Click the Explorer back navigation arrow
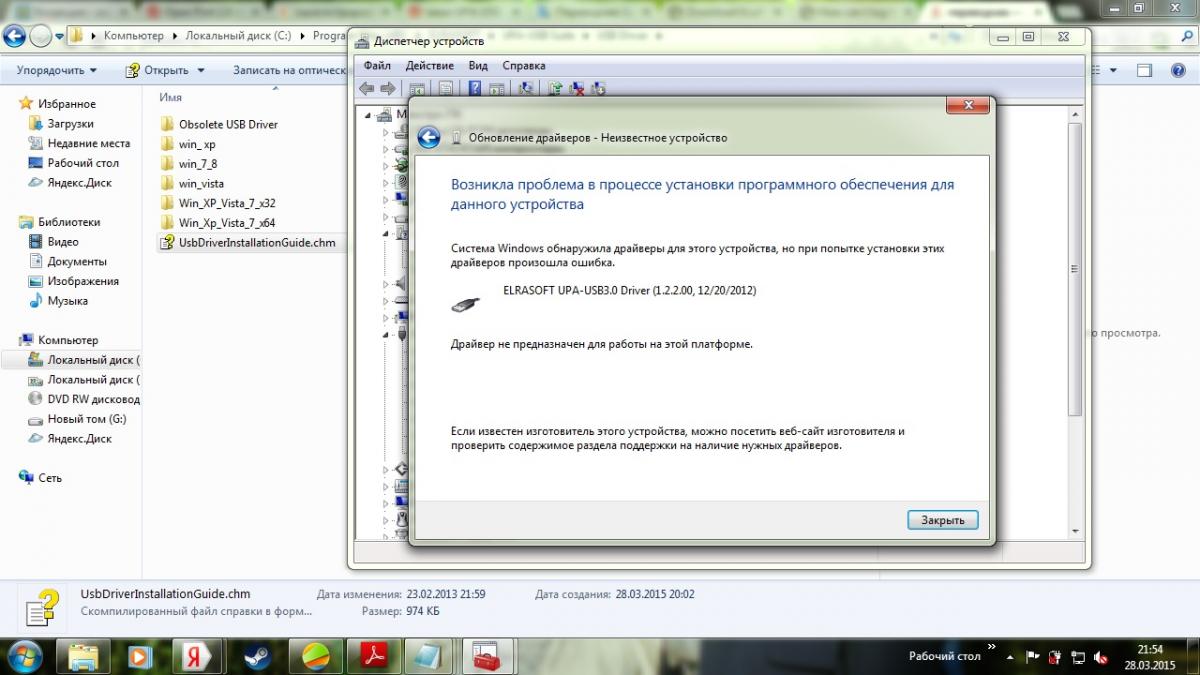The height and width of the screenshot is (675, 1200). coord(15,36)
